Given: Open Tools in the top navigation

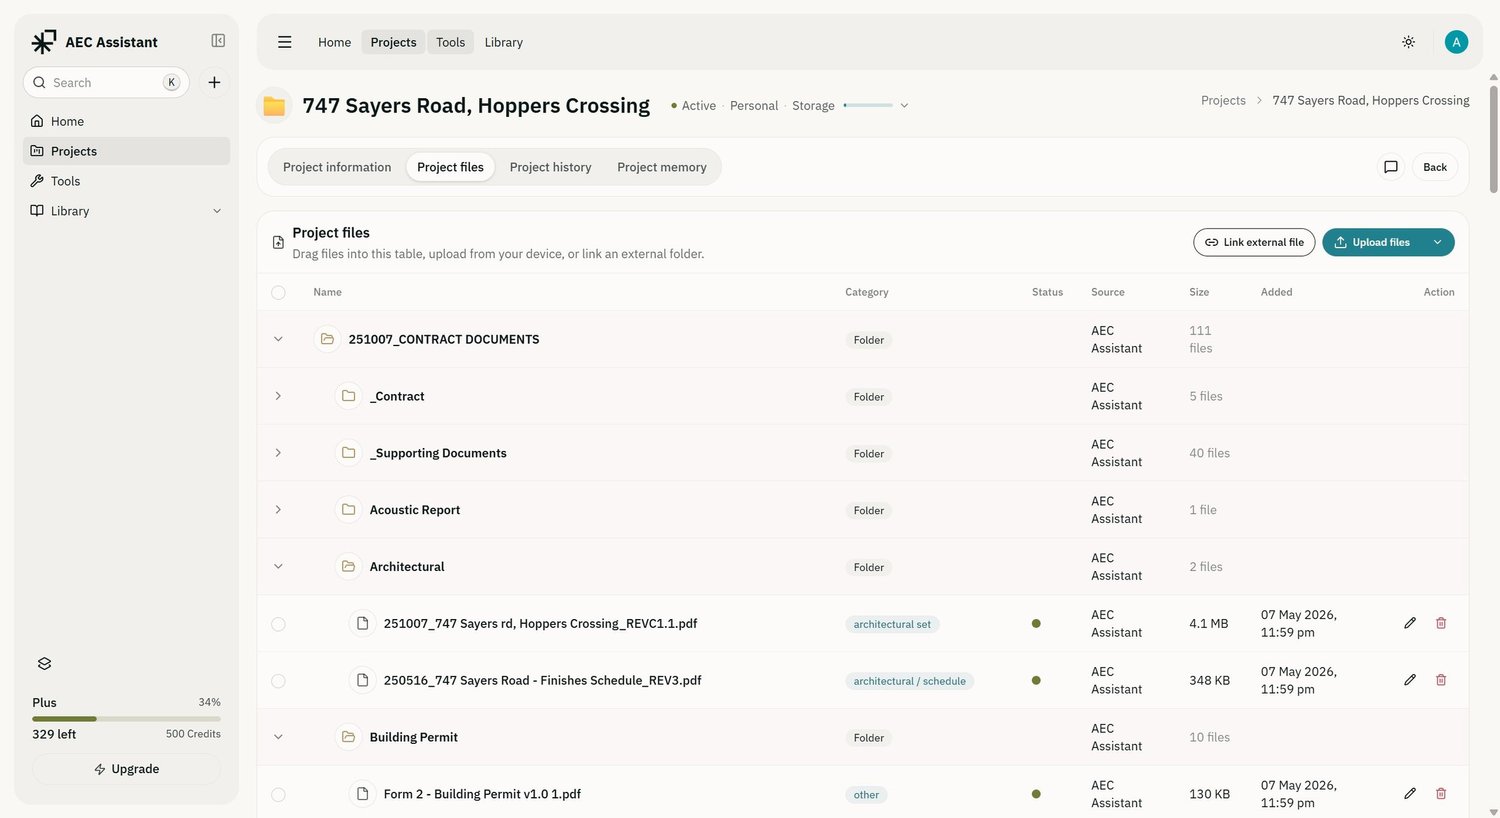Looking at the screenshot, I should pos(450,42).
